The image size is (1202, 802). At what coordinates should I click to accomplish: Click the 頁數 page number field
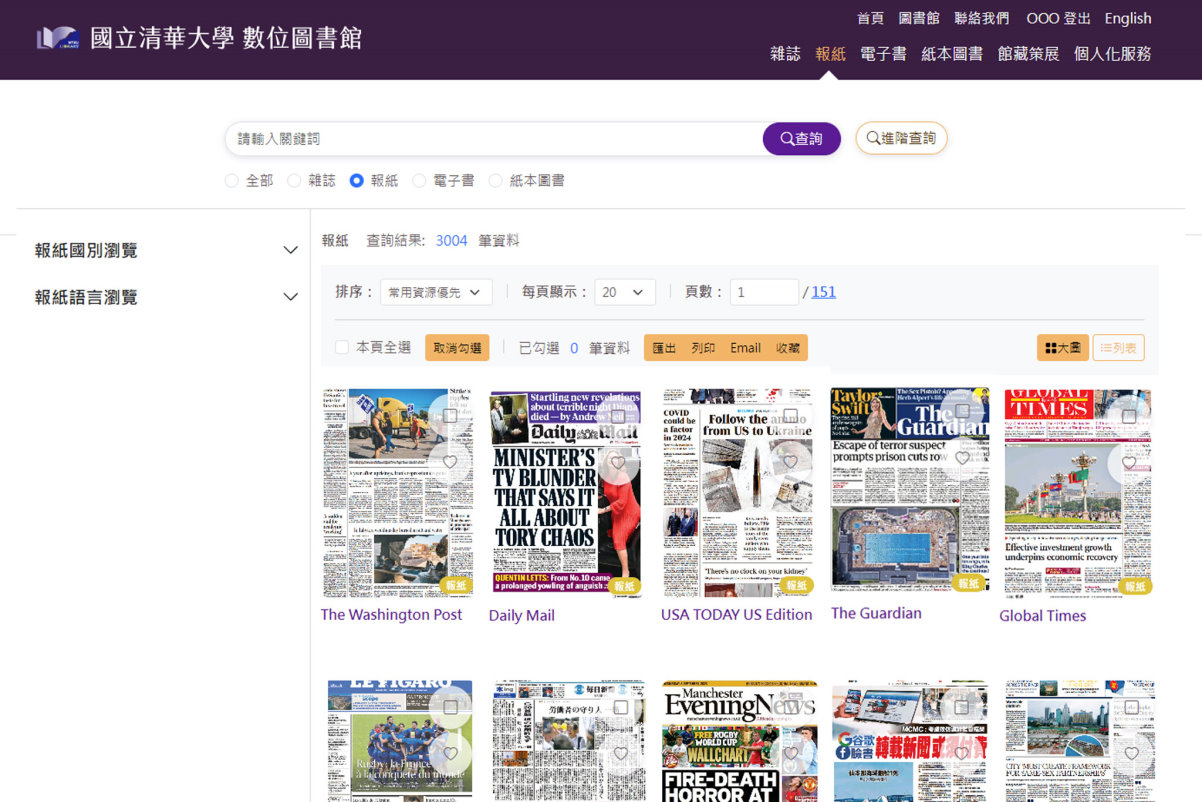click(764, 292)
